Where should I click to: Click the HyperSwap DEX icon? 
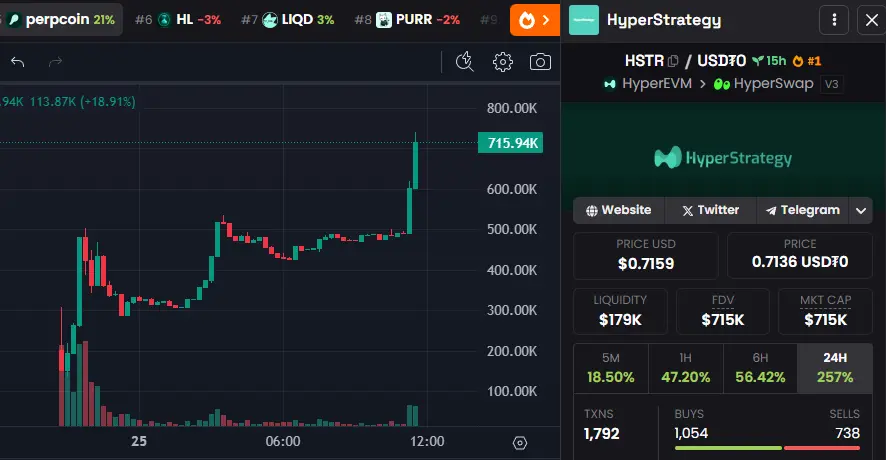(722, 84)
